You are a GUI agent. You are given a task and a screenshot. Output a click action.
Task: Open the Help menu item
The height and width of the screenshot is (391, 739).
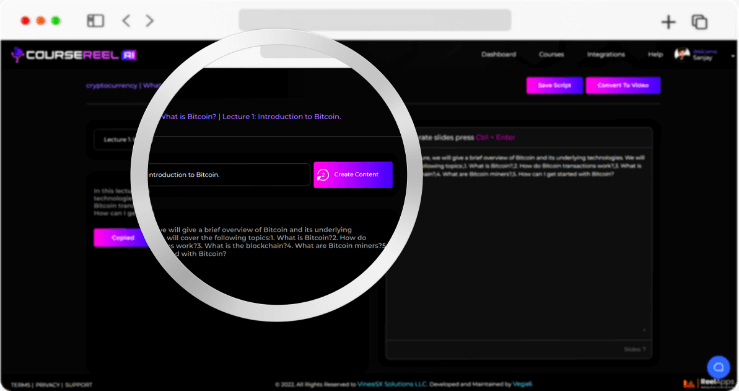pos(655,54)
